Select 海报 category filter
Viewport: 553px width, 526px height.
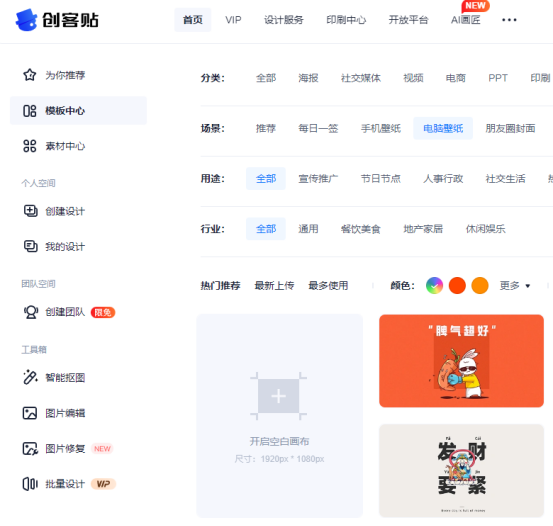(308, 78)
